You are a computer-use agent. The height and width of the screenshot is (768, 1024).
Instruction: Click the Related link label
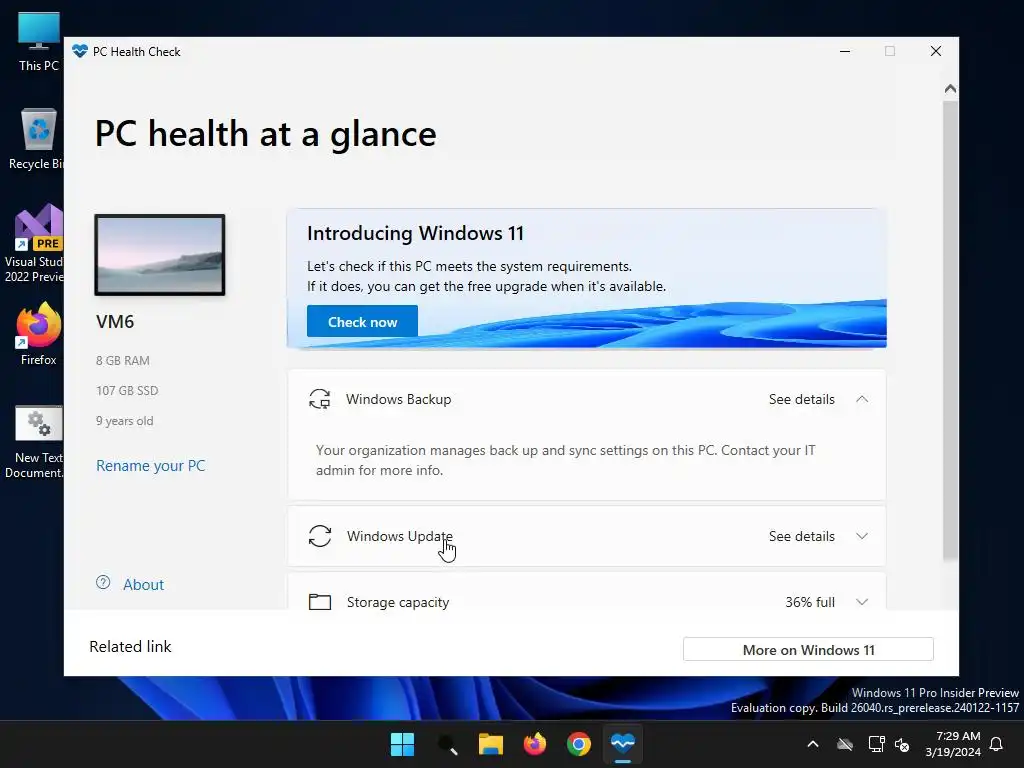pos(130,647)
